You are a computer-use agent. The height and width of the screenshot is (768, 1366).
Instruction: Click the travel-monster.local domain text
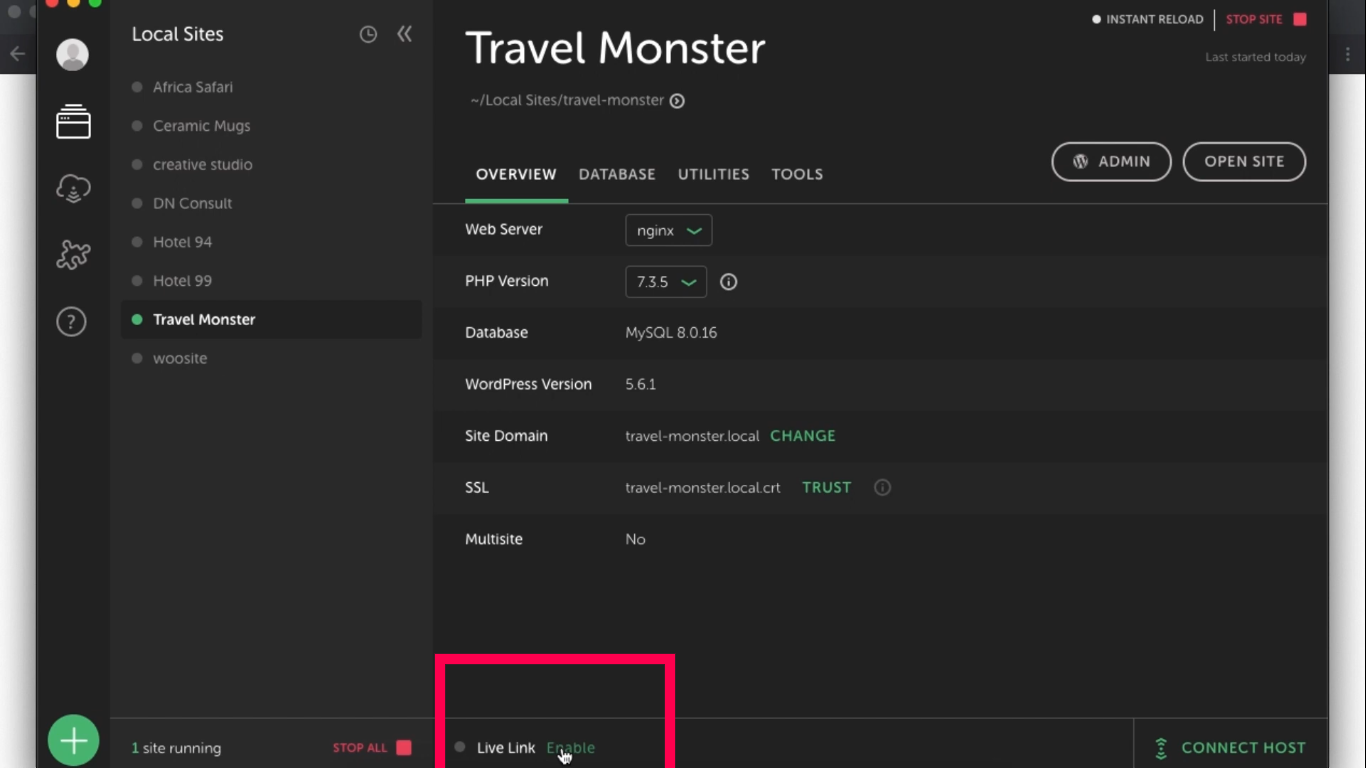click(x=692, y=437)
